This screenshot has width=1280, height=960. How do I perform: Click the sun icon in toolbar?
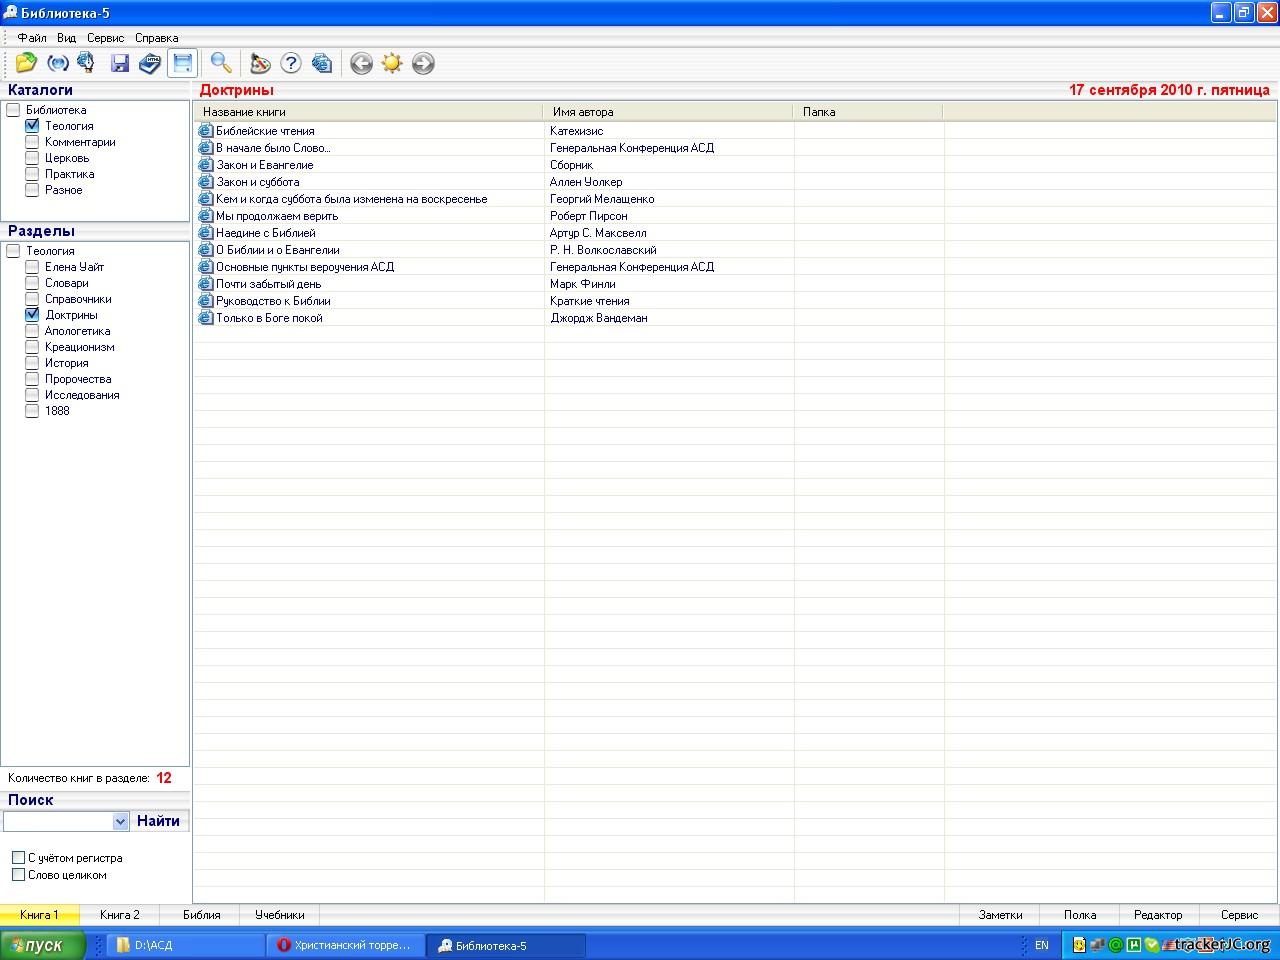point(392,63)
